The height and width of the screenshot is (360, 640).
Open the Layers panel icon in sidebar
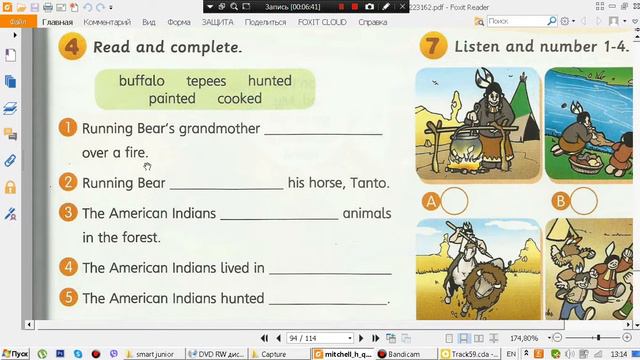tap(10, 108)
